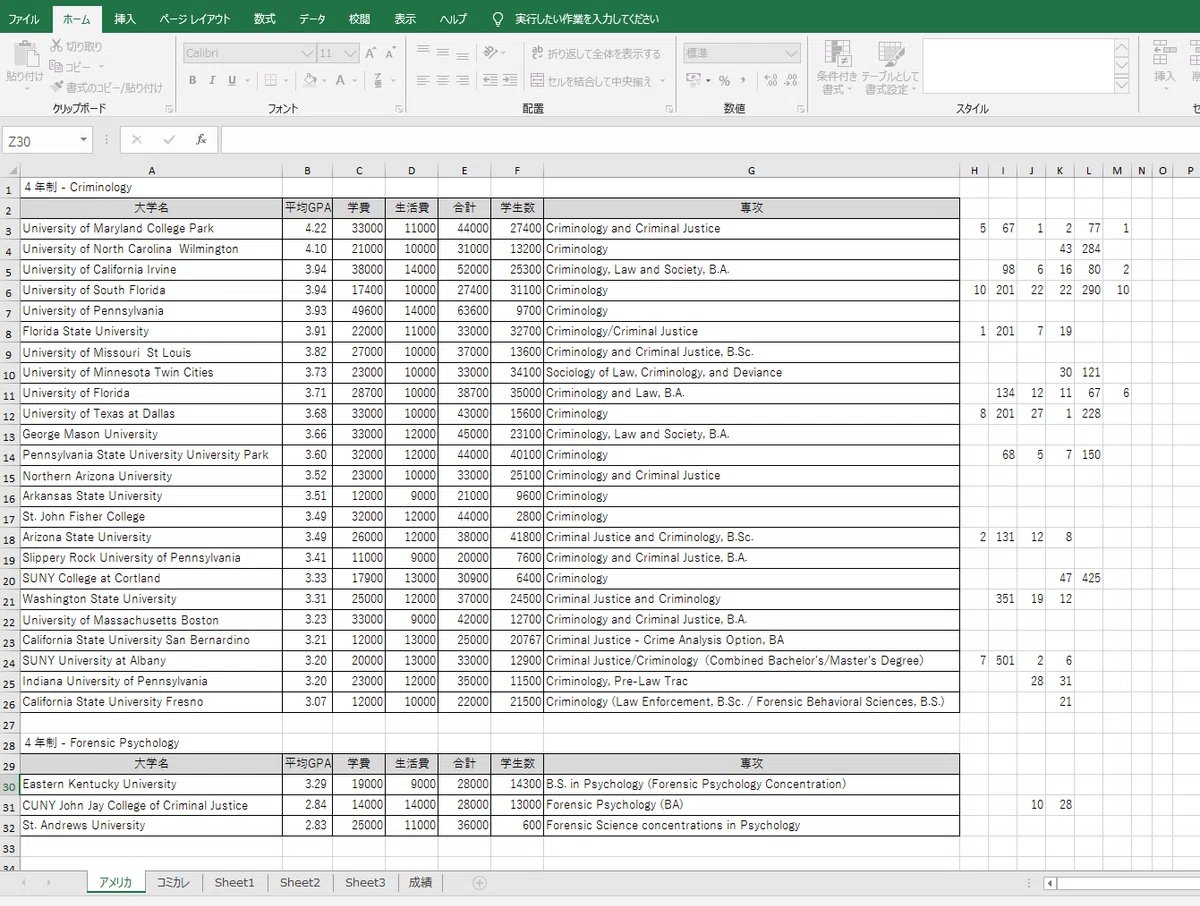
Task: Open the underline style dropdown arrow
Action: (x=248, y=81)
